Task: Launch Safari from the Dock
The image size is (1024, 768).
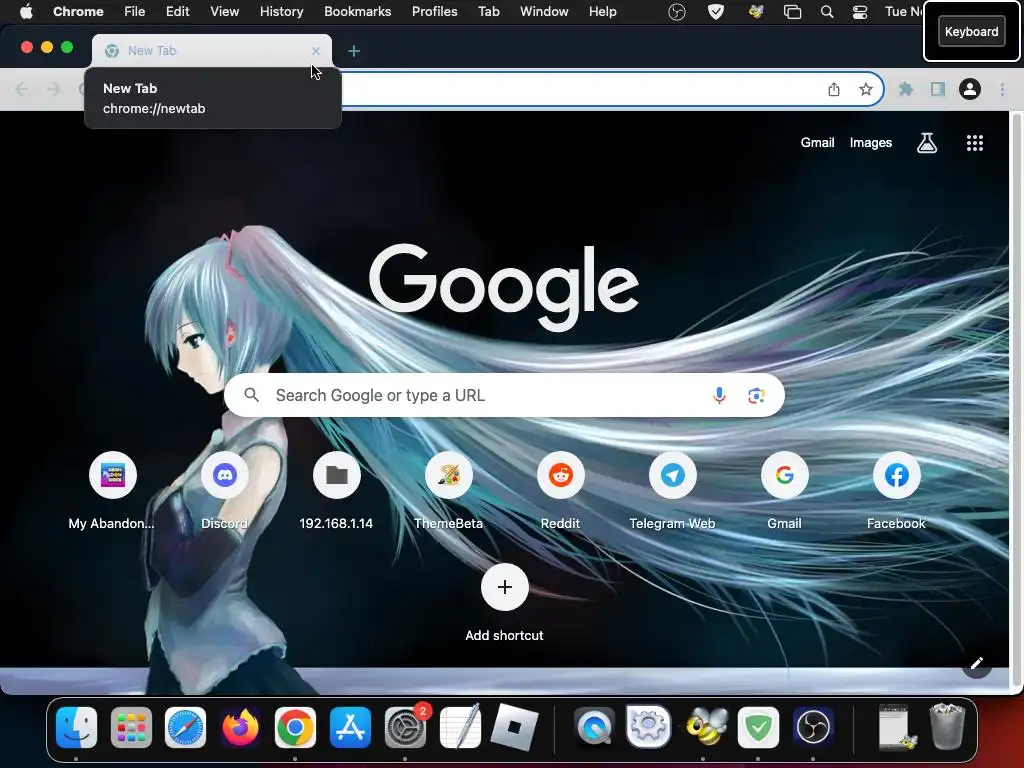Action: click(x=185, y=727)
